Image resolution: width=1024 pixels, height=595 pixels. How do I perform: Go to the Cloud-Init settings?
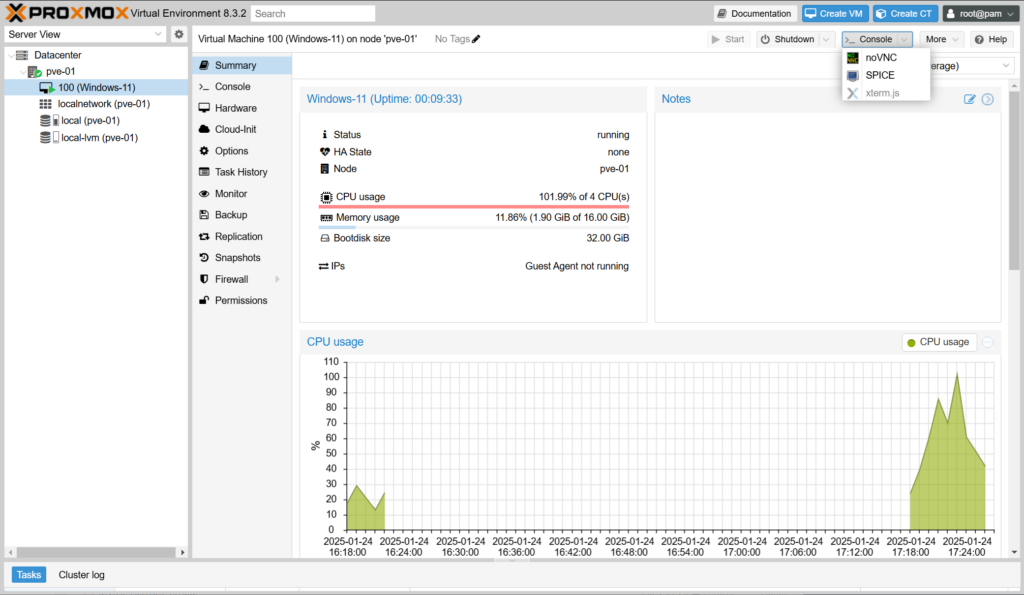pyautogui.click(x=235, y=129)
